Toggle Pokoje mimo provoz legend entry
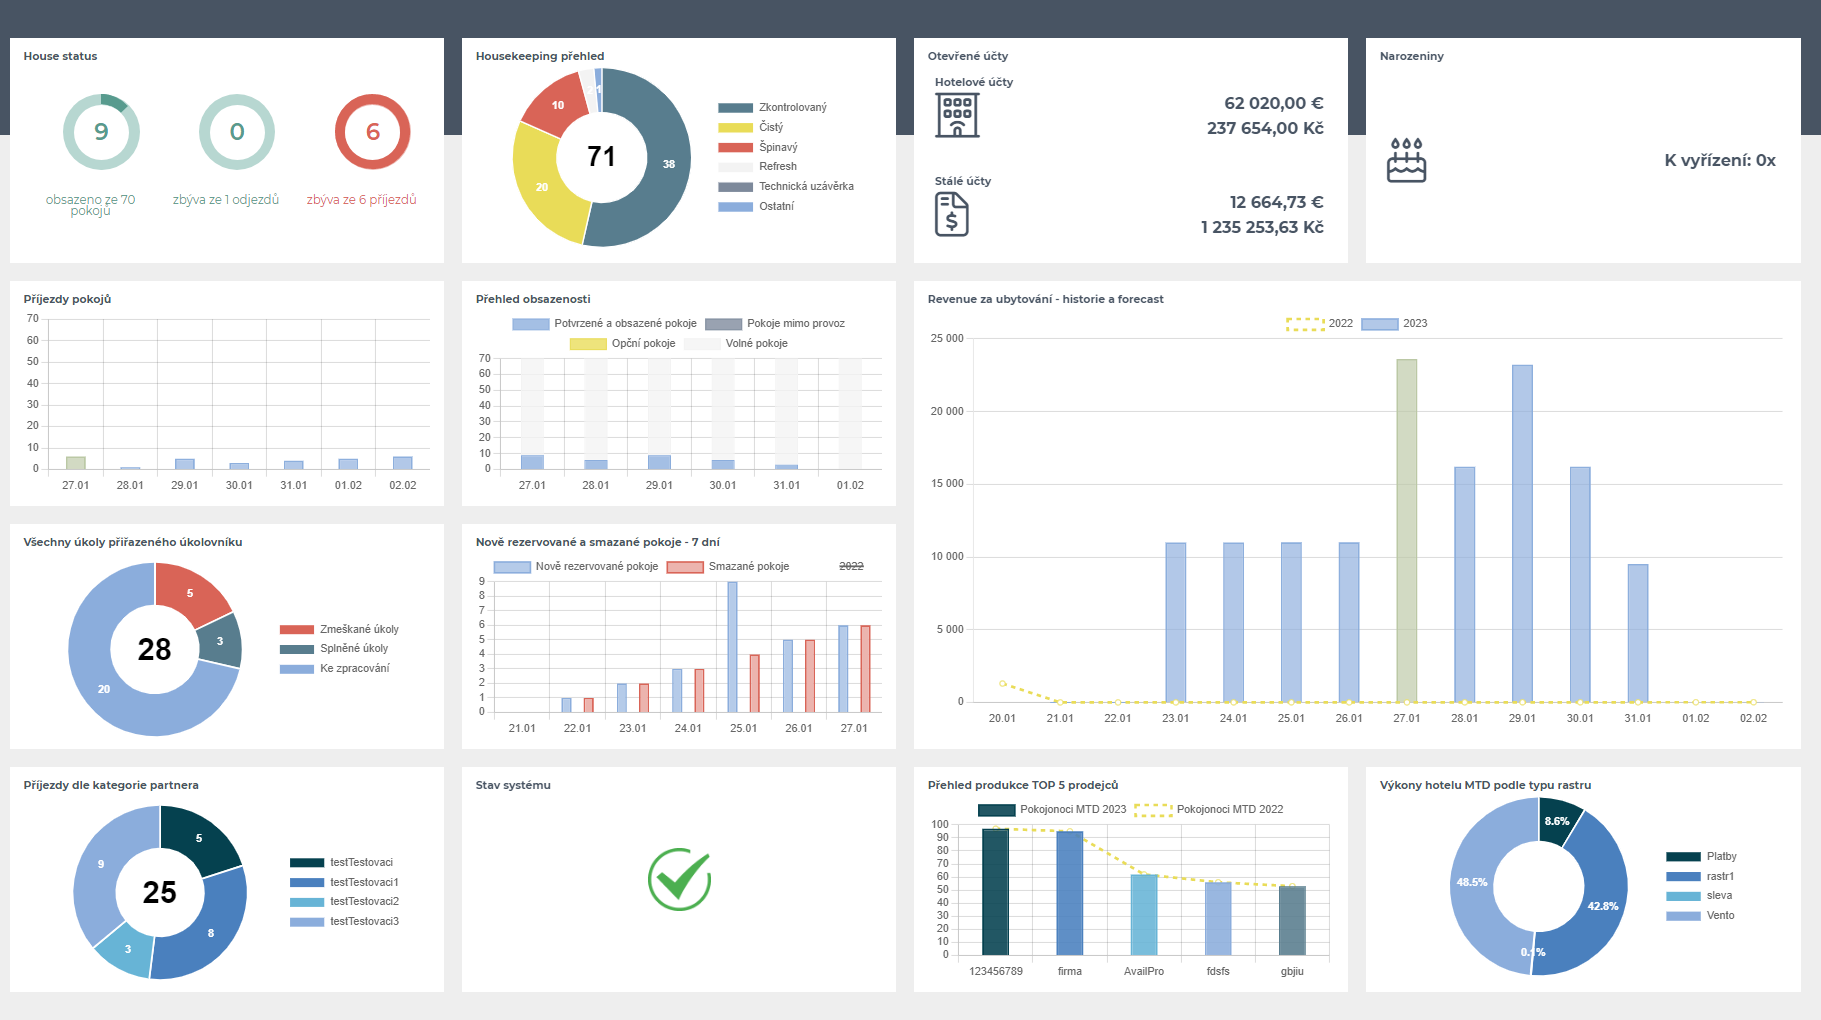The height and width of the screenshot is (1020, 1821). click(x=775, y=323)
